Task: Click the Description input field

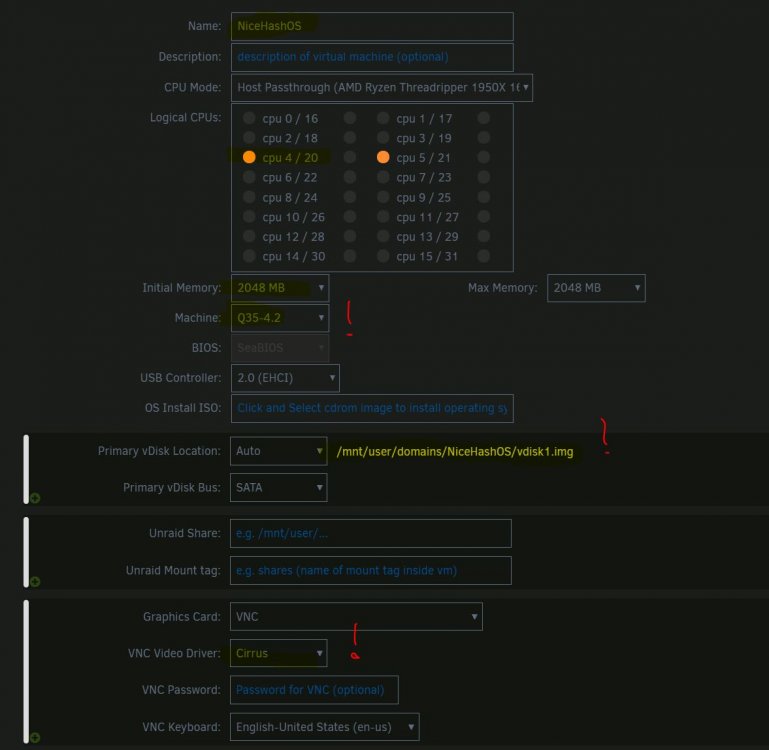Action: (372, 57)
